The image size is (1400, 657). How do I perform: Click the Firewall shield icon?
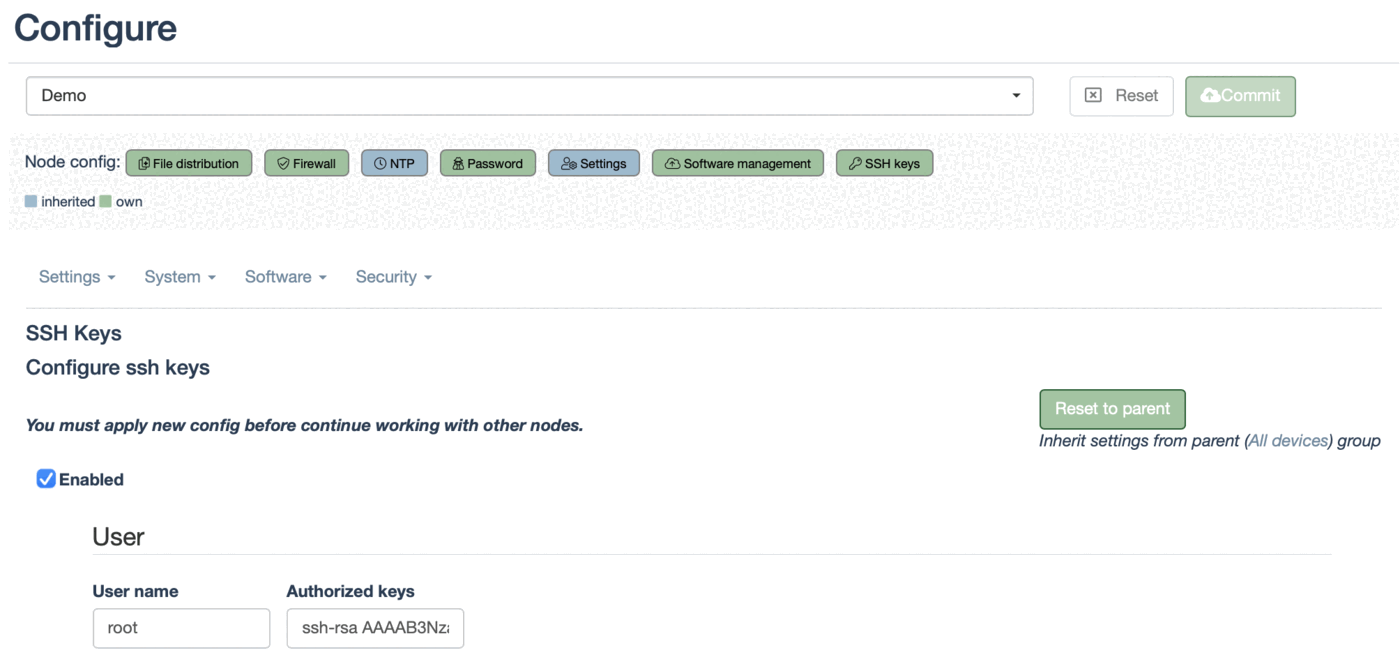pos(283,164)
